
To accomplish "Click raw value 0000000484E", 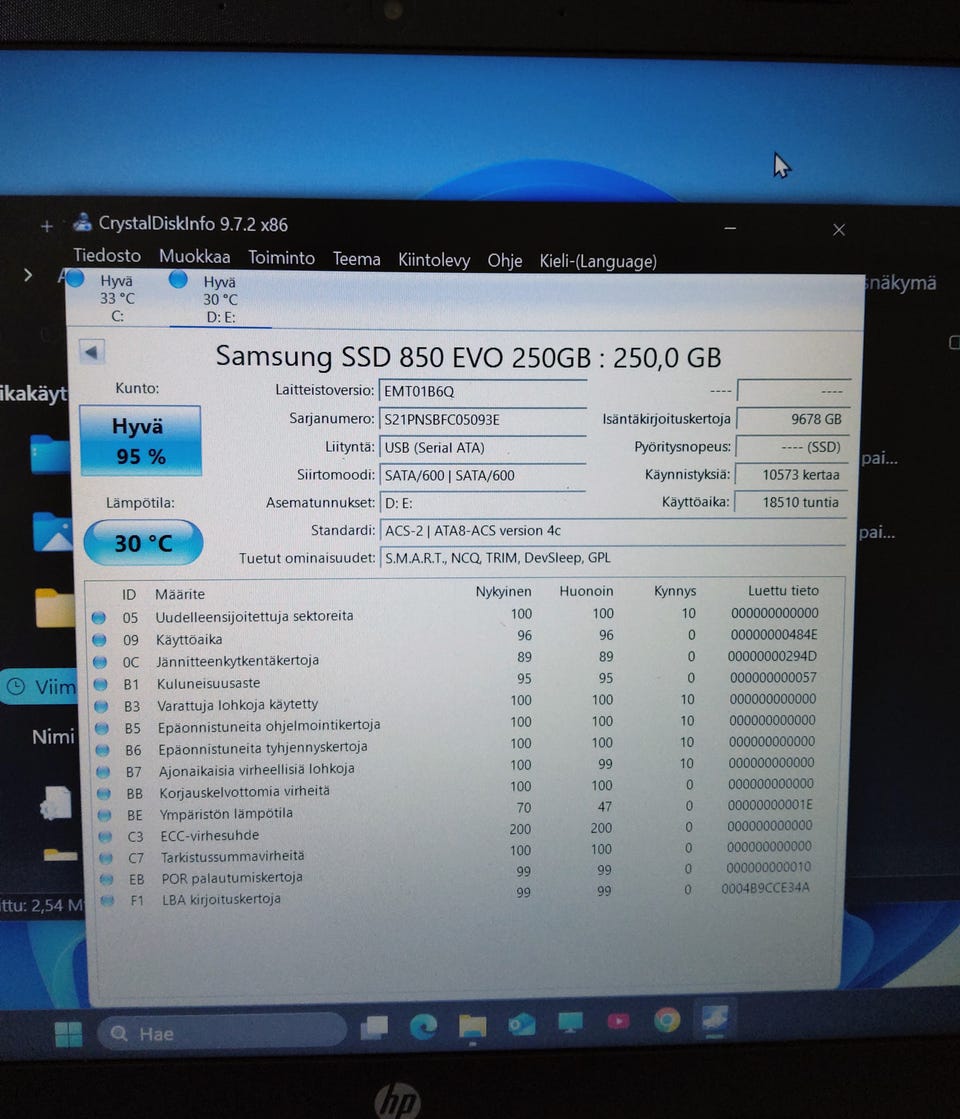I will point(774,634).
